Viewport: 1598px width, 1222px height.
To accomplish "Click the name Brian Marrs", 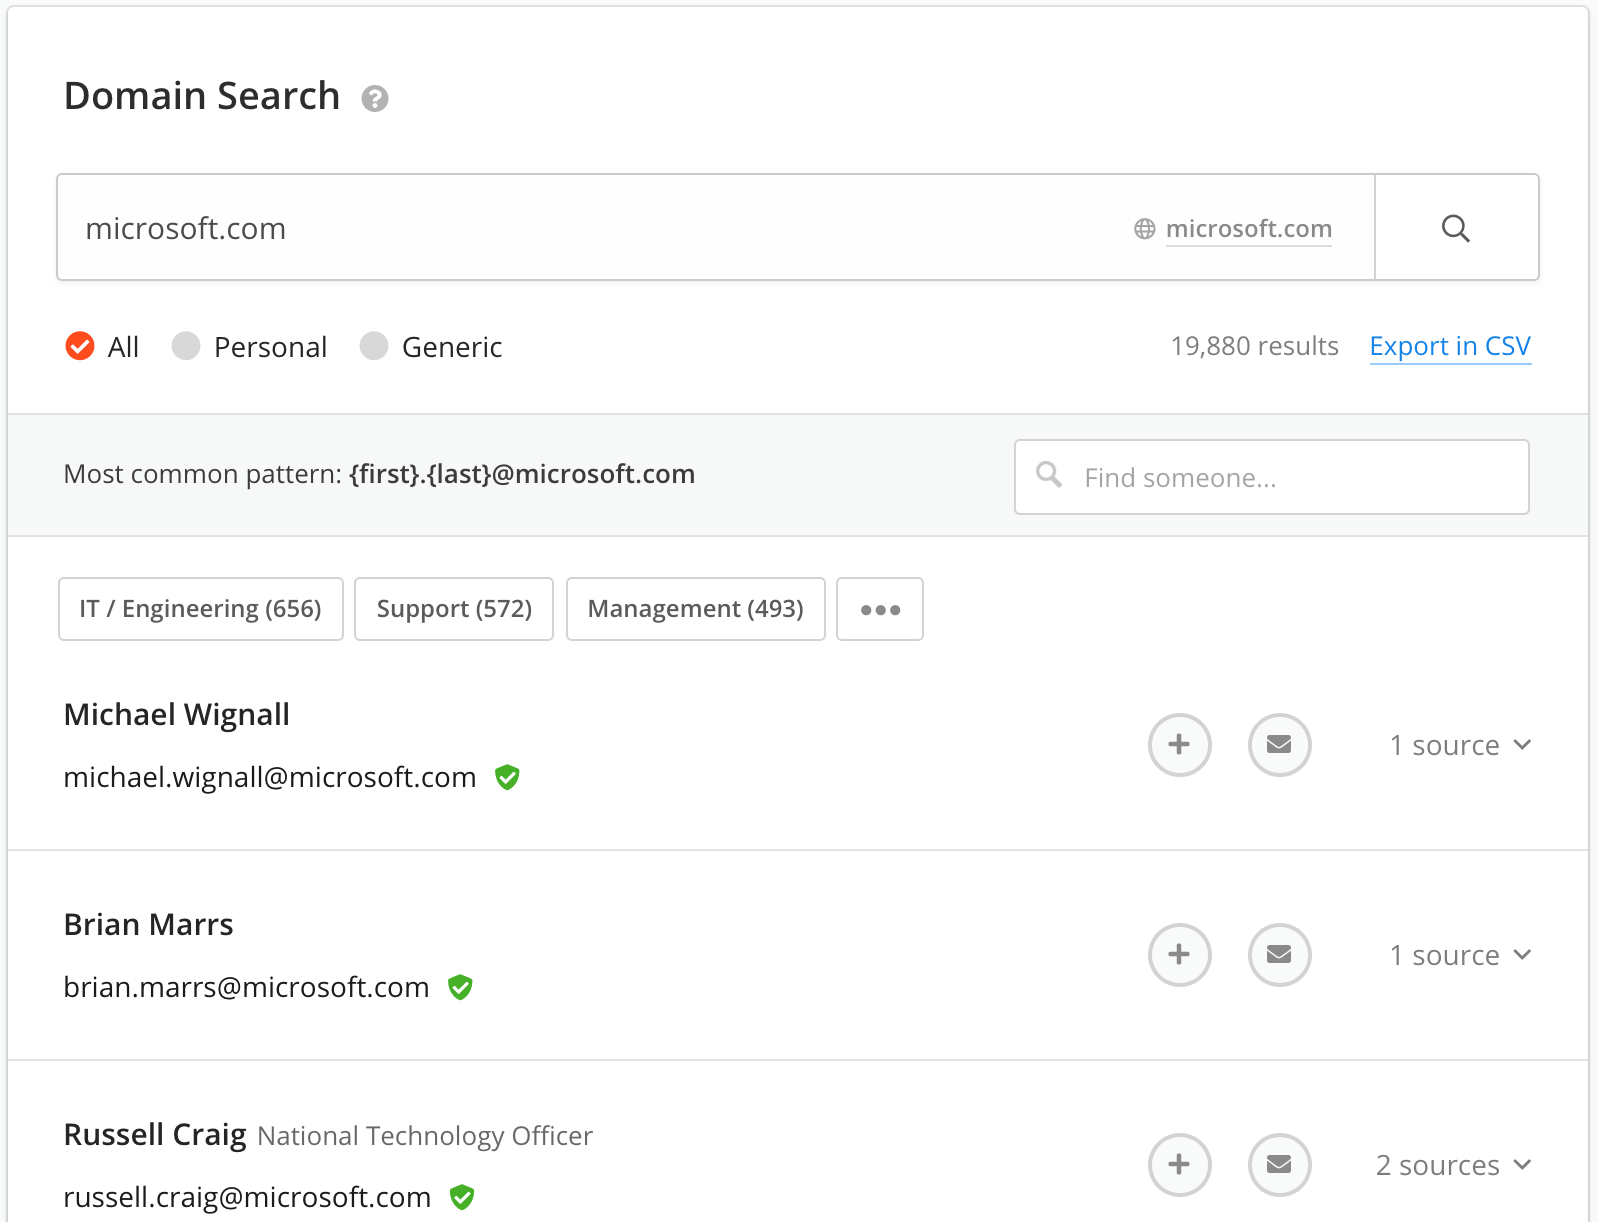I will click(148, 925).
